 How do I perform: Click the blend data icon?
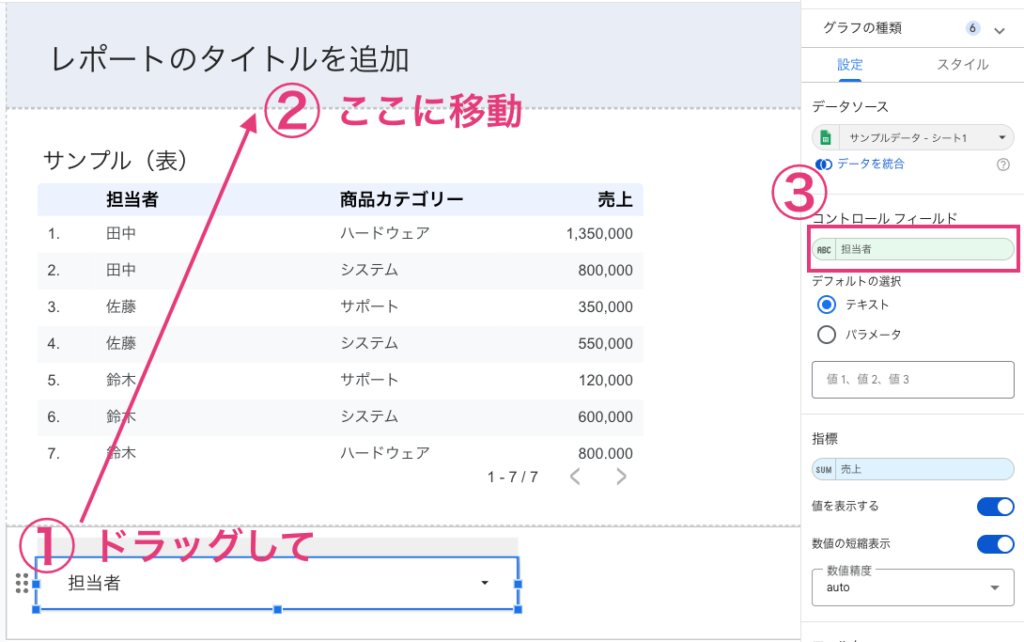point(823,164)
